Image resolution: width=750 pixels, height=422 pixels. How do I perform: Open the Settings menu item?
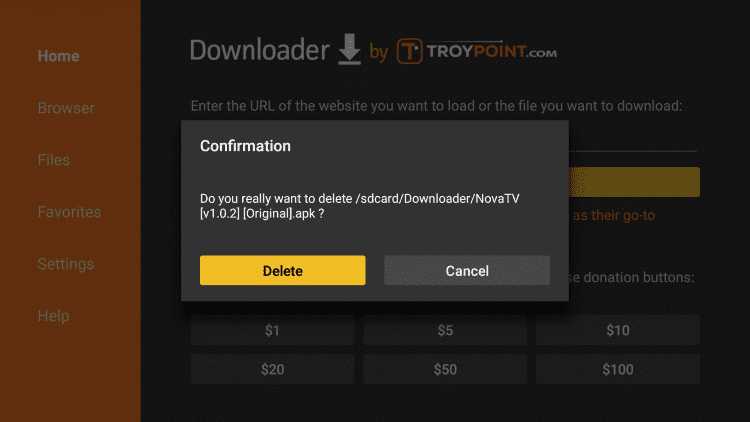[x=66, y=264]
